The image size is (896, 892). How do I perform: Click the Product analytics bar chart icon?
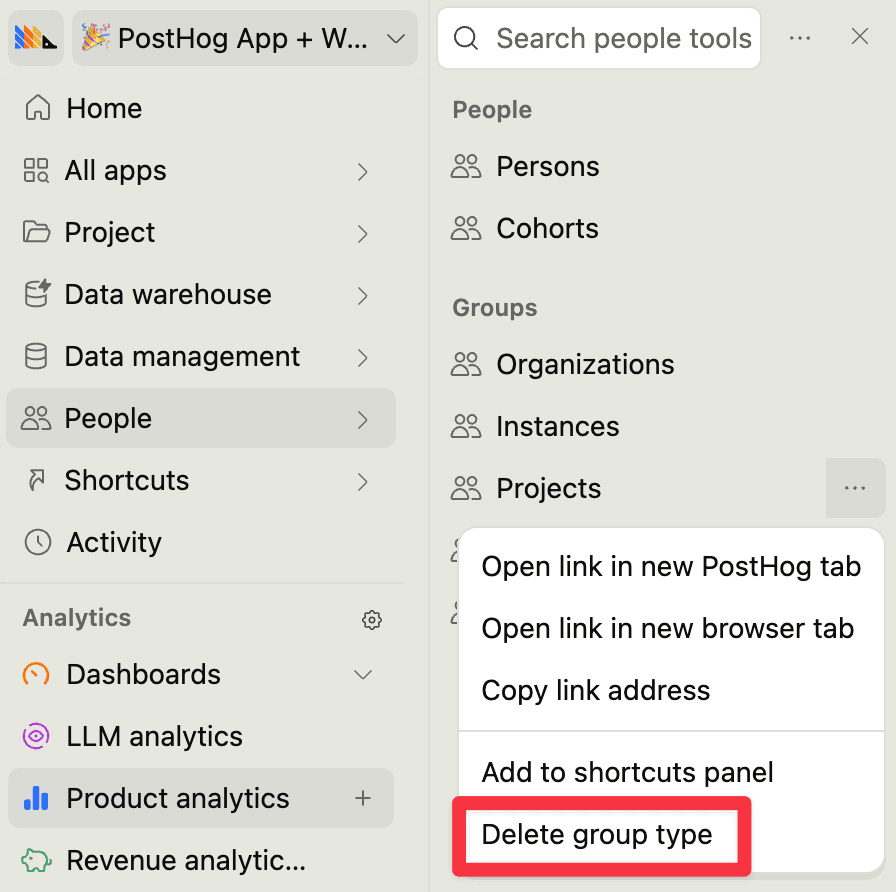[36, 798]
